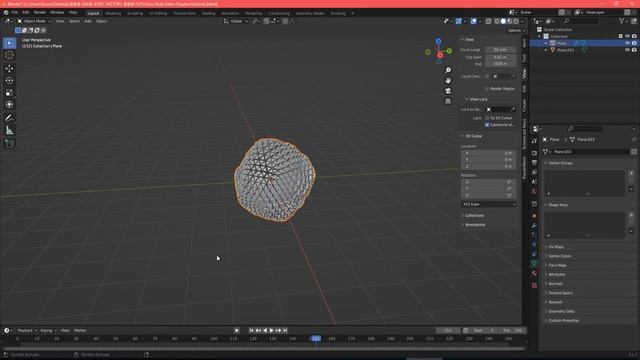640x360 pixels.
Task: Switch viewport shading to Solid mode
Action: pyautogui.click(x=503, y=21)
